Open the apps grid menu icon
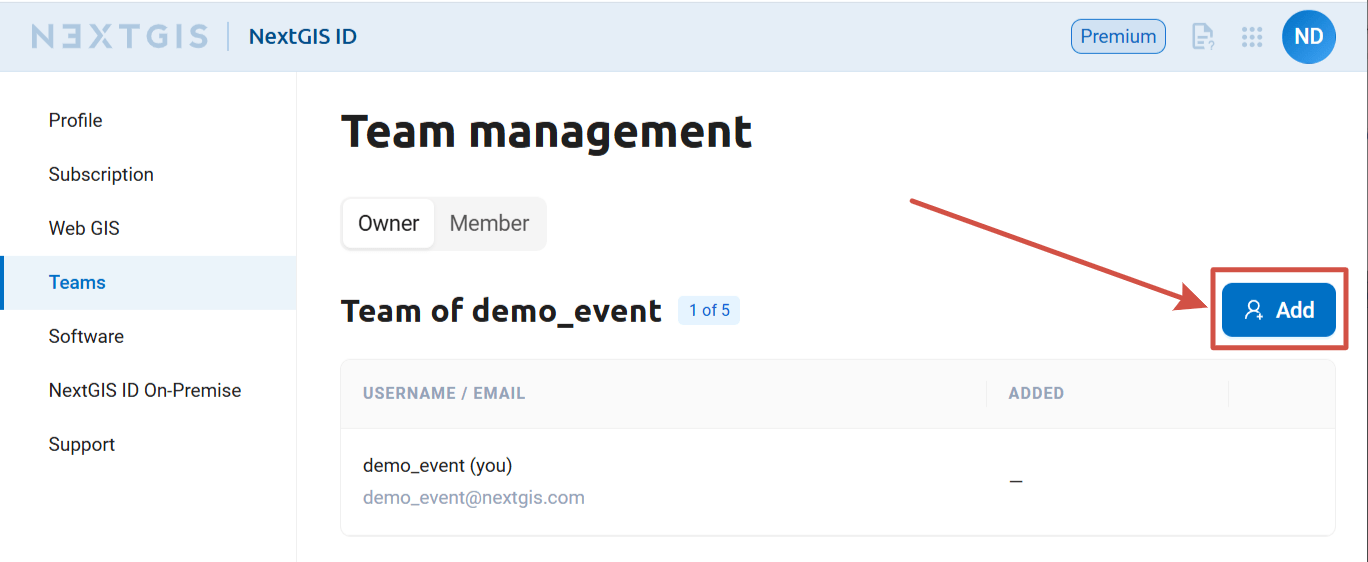Viewport: 1368px width, 562px height. click(x=1252, y=37)
